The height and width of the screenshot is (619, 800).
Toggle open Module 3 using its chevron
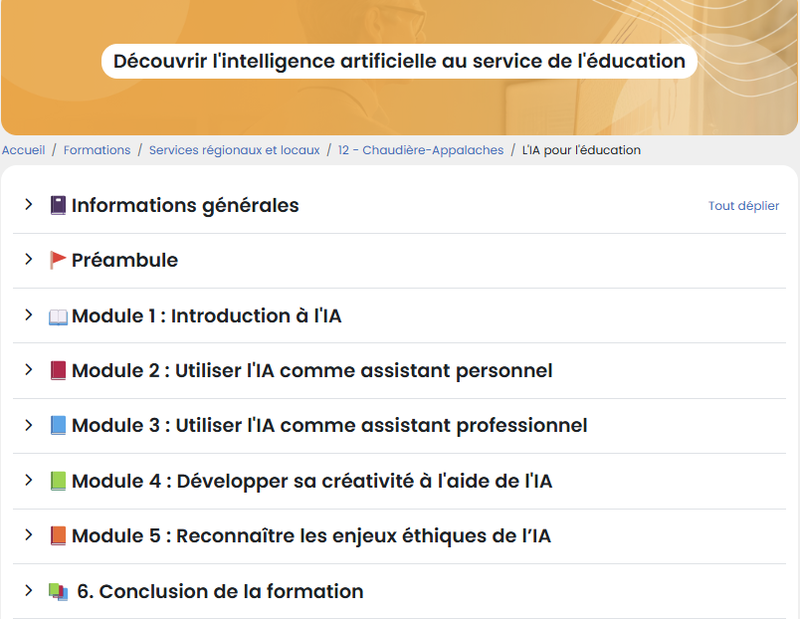click(x=29, y=425)
